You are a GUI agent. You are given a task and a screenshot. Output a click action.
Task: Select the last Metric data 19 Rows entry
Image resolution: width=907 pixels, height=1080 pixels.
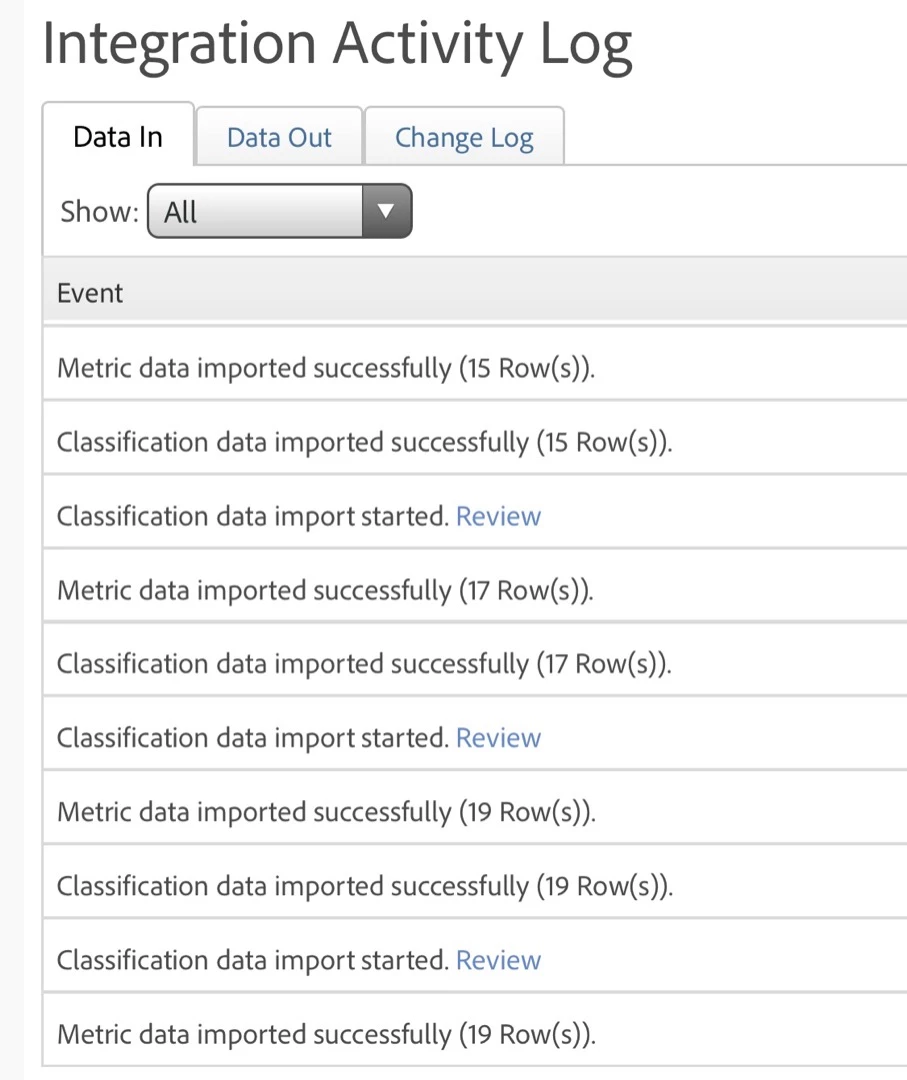(326, 1034)
